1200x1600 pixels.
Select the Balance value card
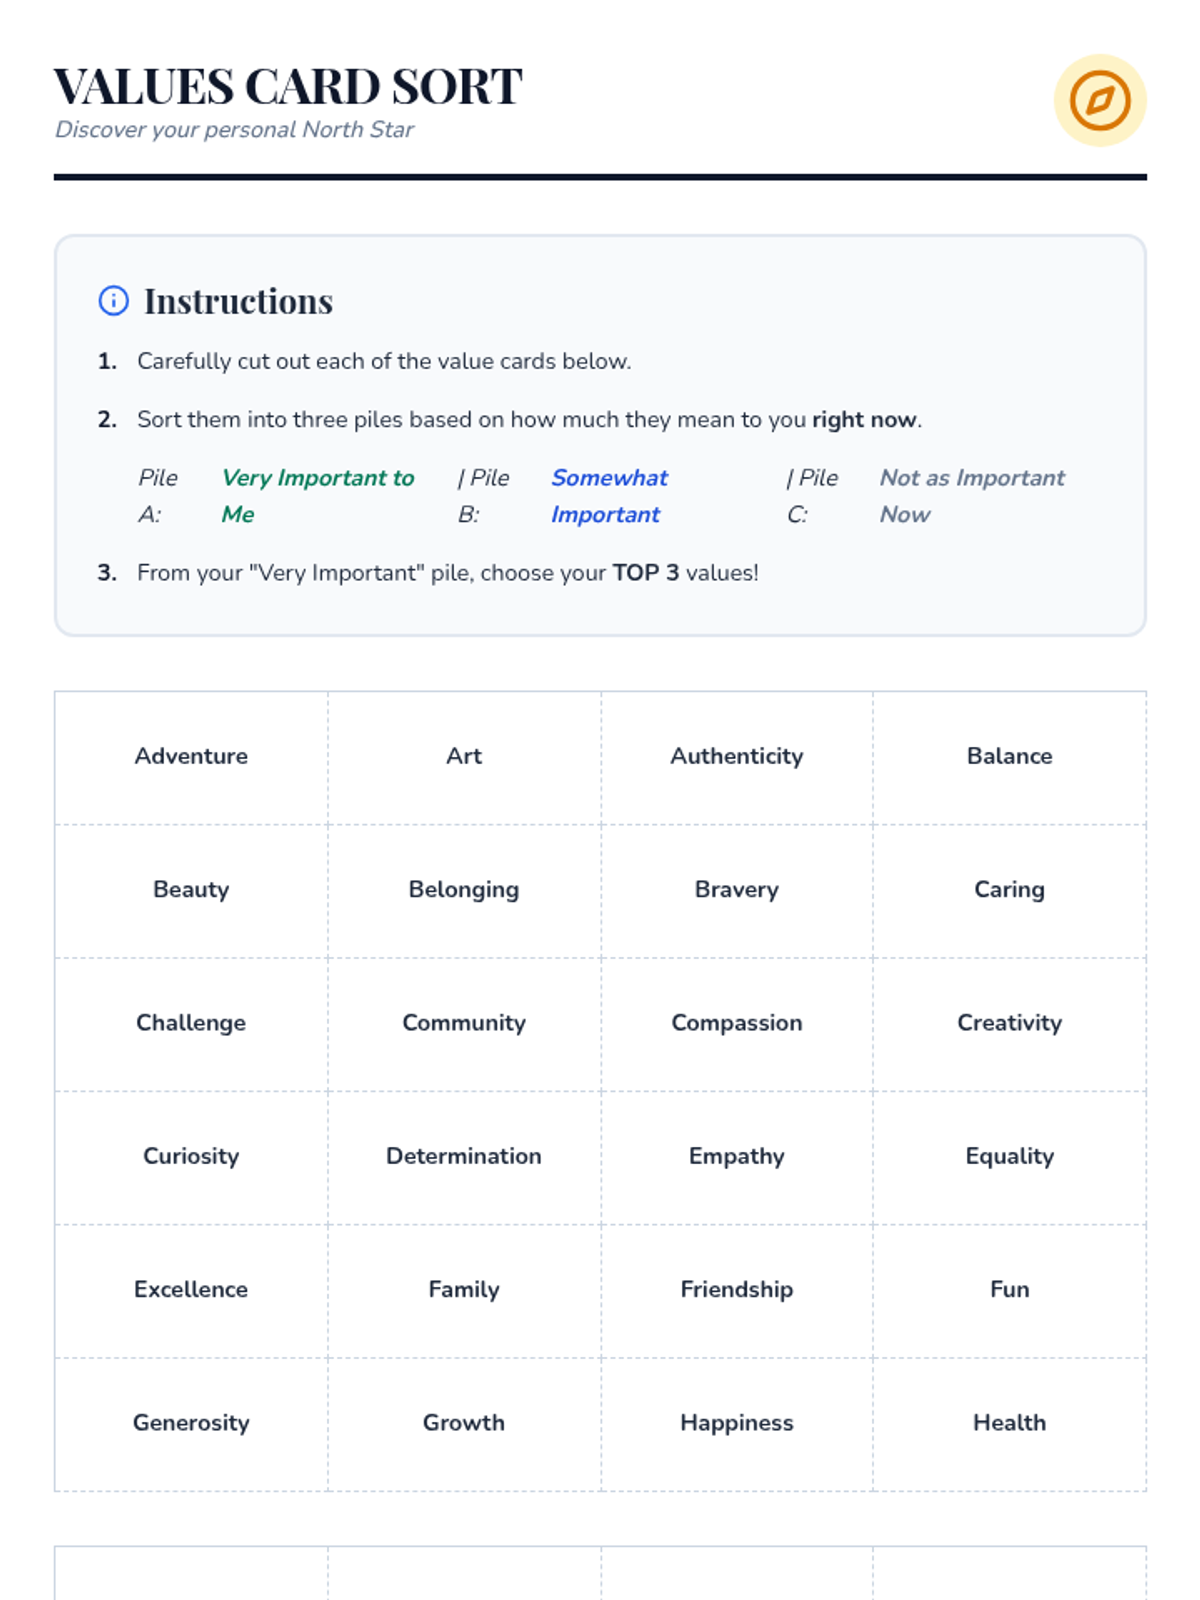(1009, 757)
